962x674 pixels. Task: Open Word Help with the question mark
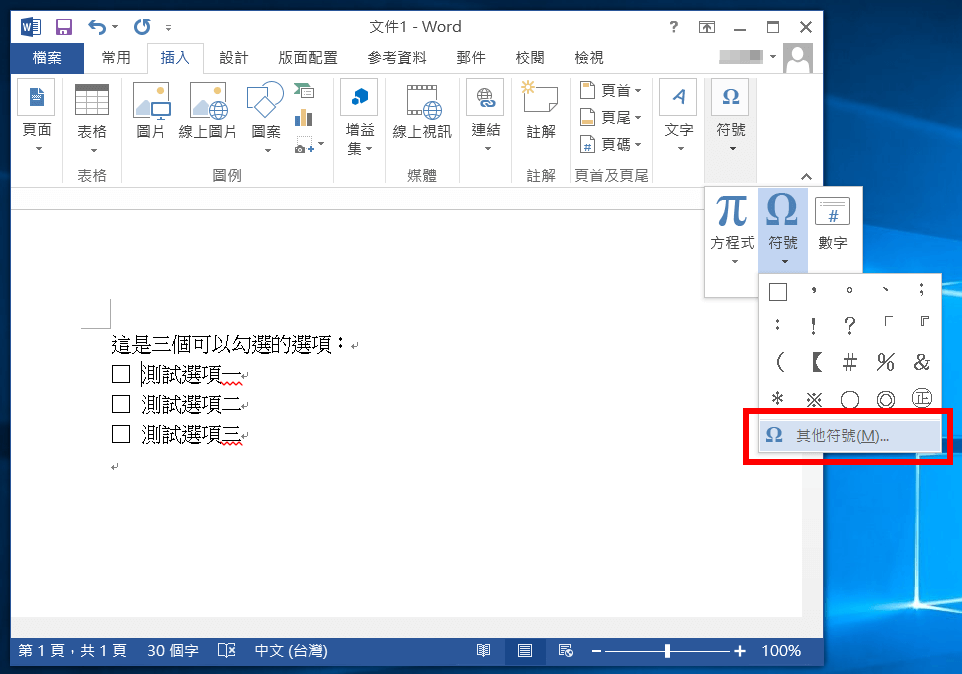coord(673,26)
